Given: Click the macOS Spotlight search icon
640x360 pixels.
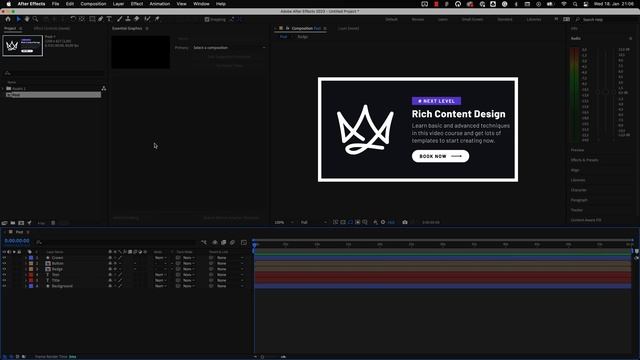Looking at the screenshot, I should tap(575, 4).
